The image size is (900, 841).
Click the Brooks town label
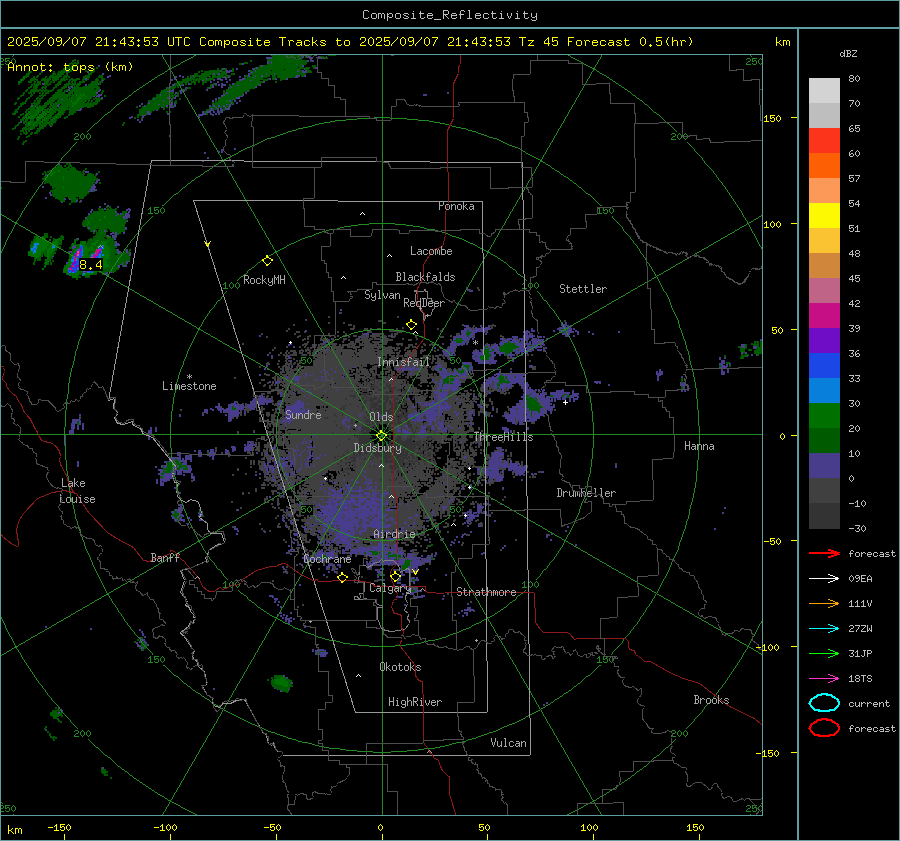click(x=711, y=700)
